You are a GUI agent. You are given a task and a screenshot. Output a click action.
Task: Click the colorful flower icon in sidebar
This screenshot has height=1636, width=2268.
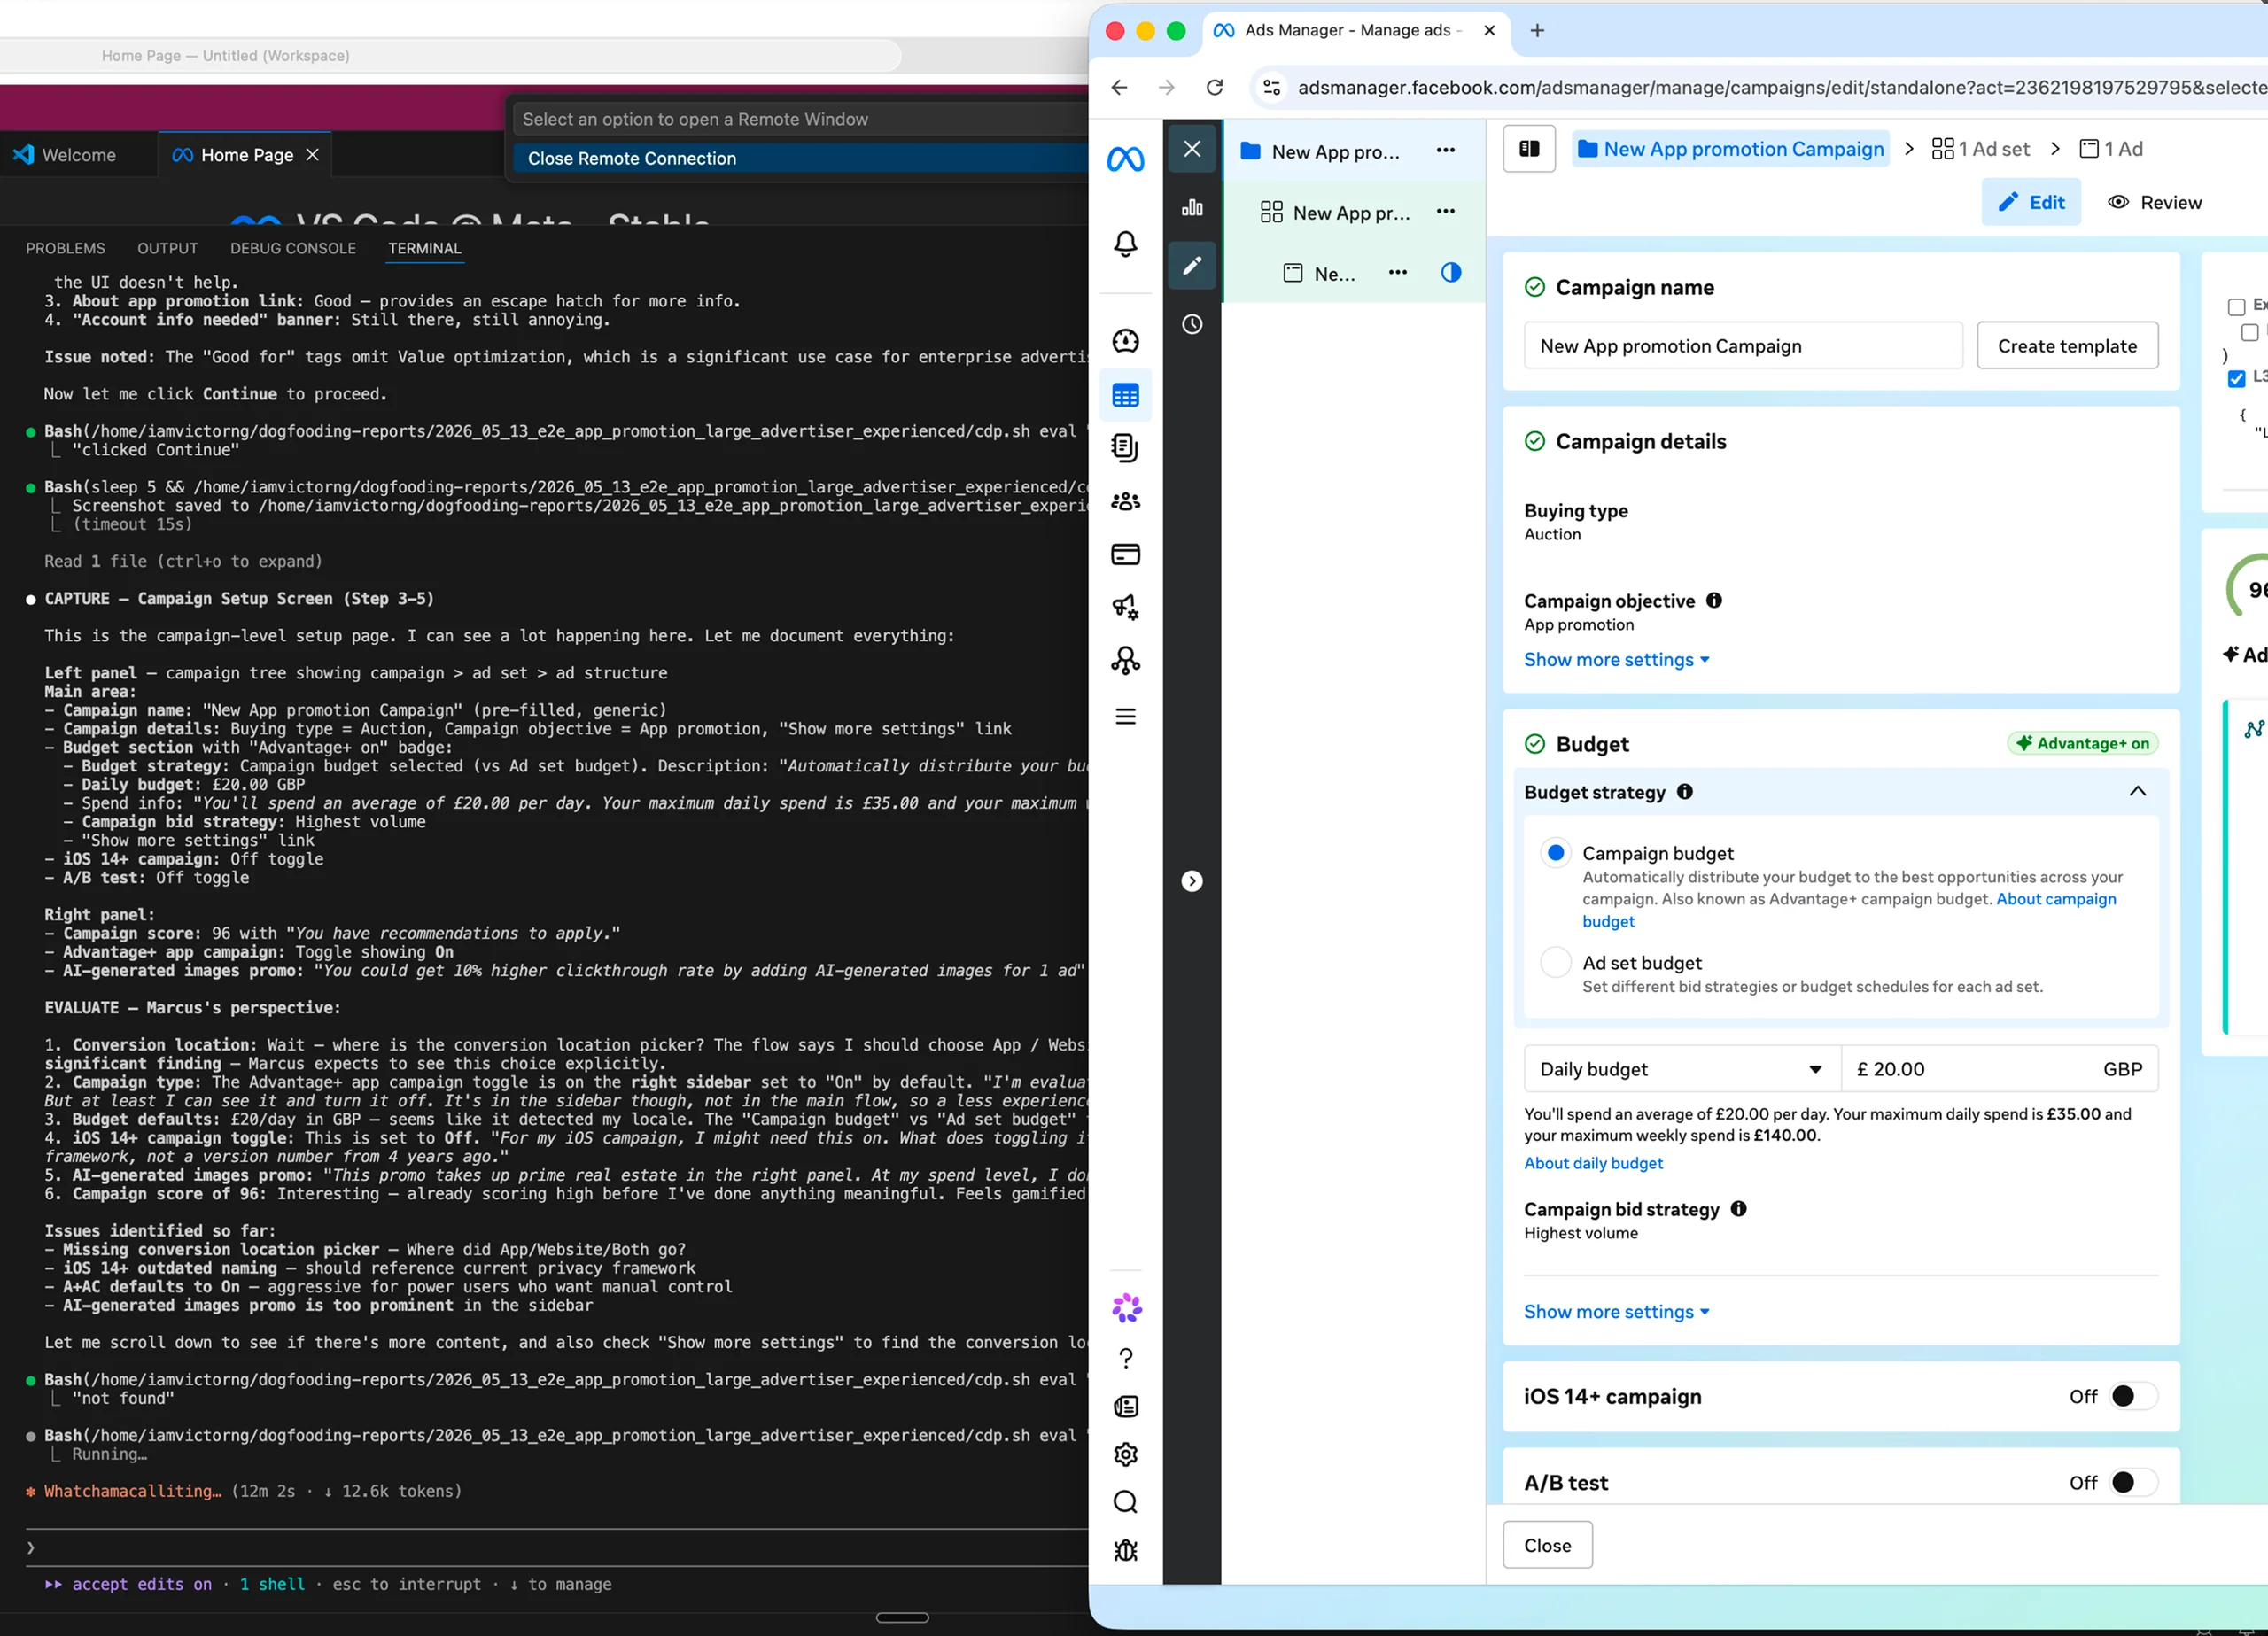[1126, 1307]
